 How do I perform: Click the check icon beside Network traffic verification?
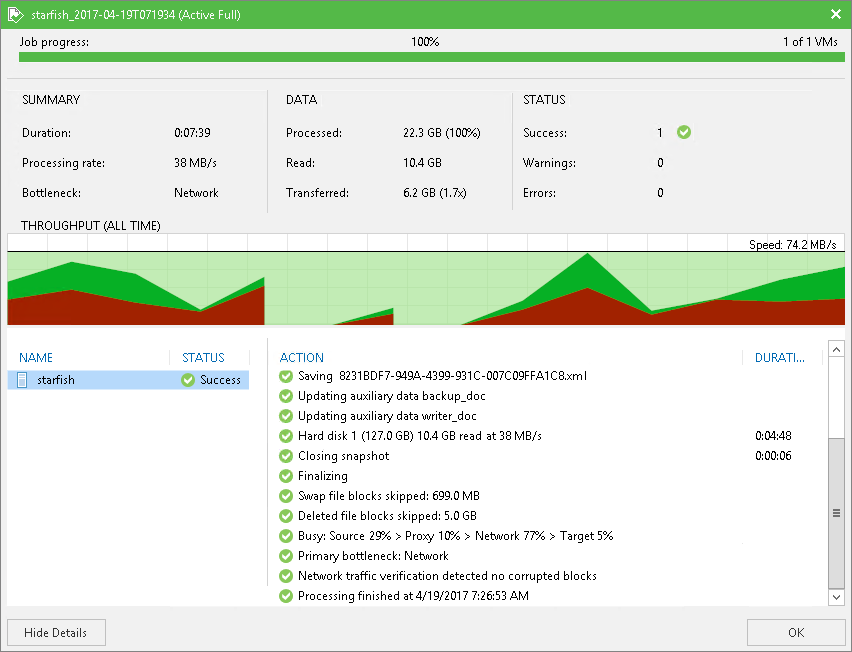pos(286,576)
